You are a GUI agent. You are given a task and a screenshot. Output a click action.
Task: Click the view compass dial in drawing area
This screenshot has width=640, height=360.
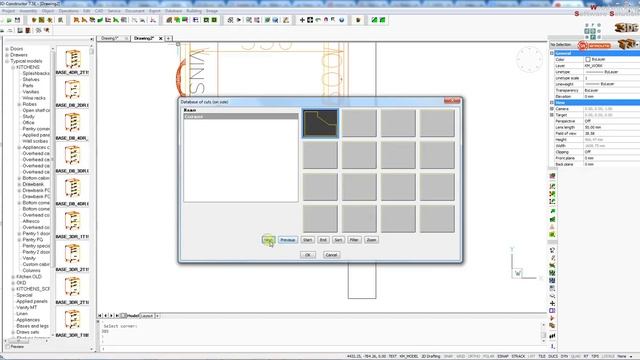(529, 60)
